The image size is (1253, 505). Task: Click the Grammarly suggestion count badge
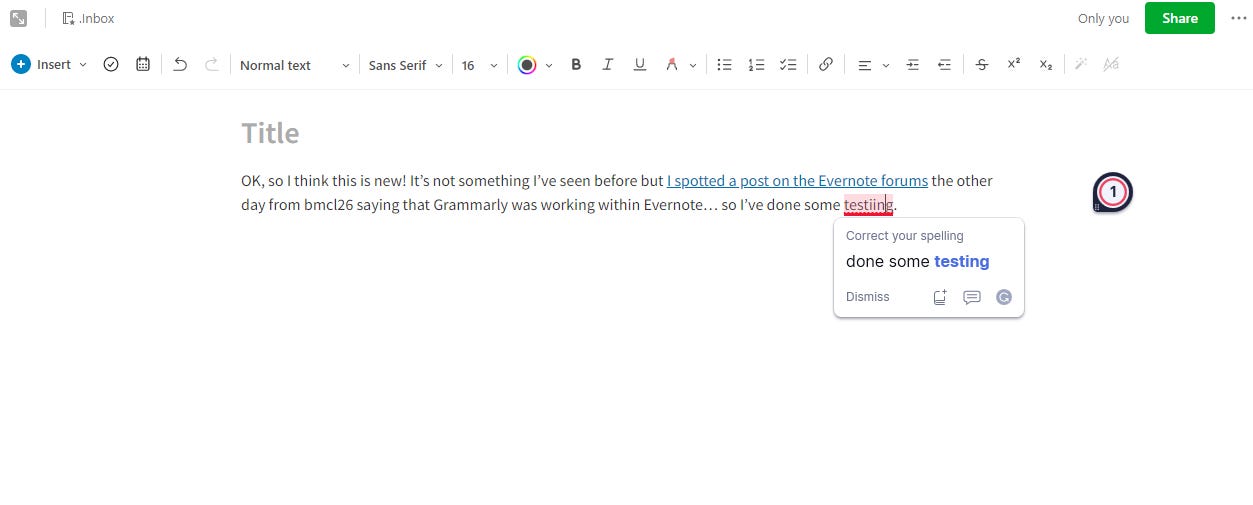click(x=1113, y=192)
